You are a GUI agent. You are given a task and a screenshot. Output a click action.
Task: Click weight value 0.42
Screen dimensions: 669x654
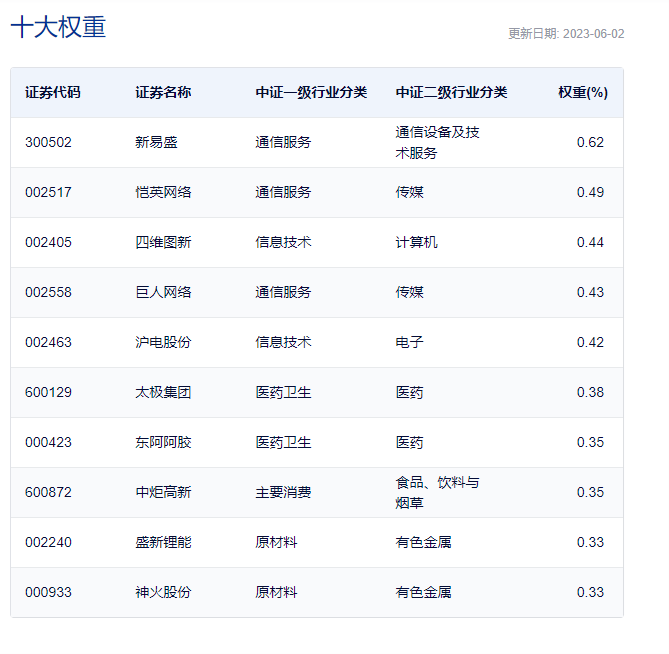click(590, 342)
